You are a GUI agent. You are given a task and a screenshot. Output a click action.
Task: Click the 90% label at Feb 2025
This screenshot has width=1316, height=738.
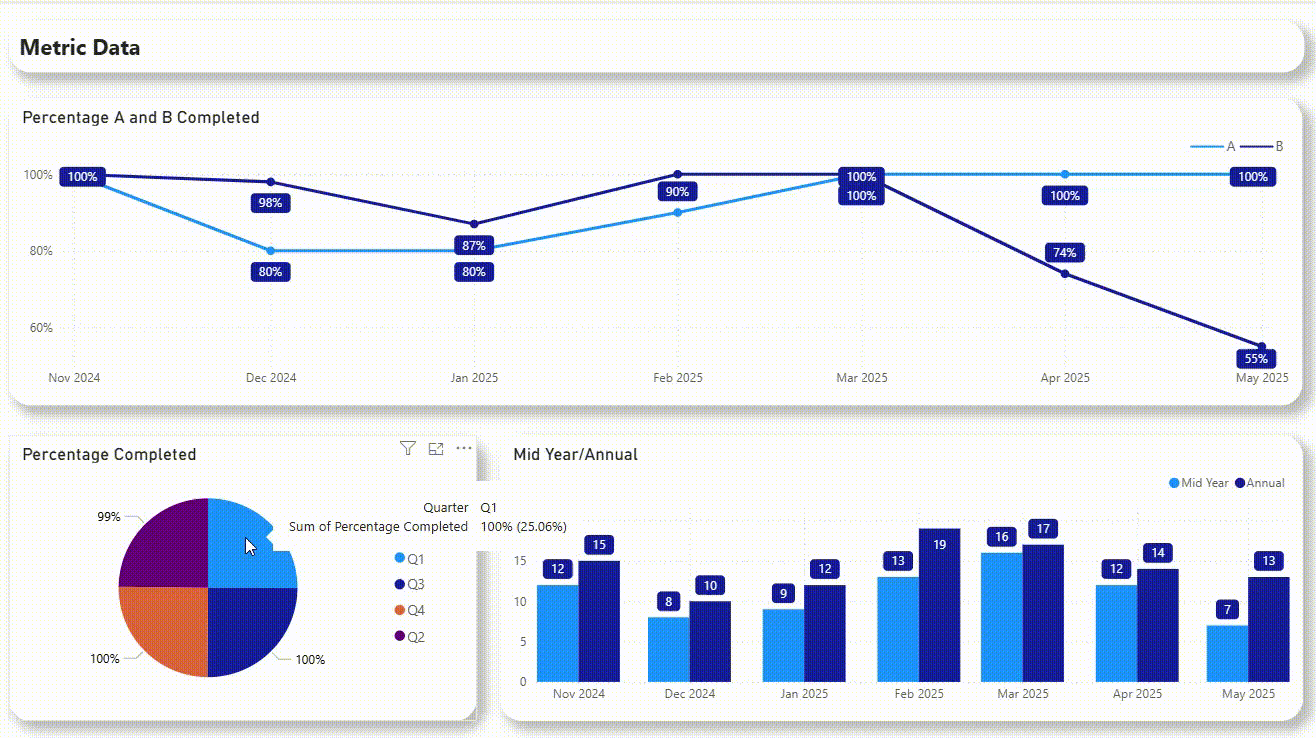click(x=678, y=192)
